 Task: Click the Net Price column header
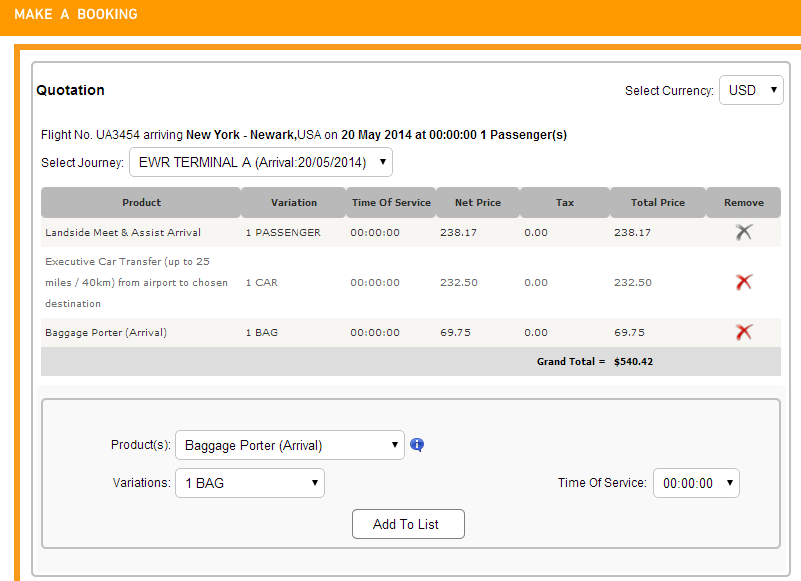click(478, 202)
